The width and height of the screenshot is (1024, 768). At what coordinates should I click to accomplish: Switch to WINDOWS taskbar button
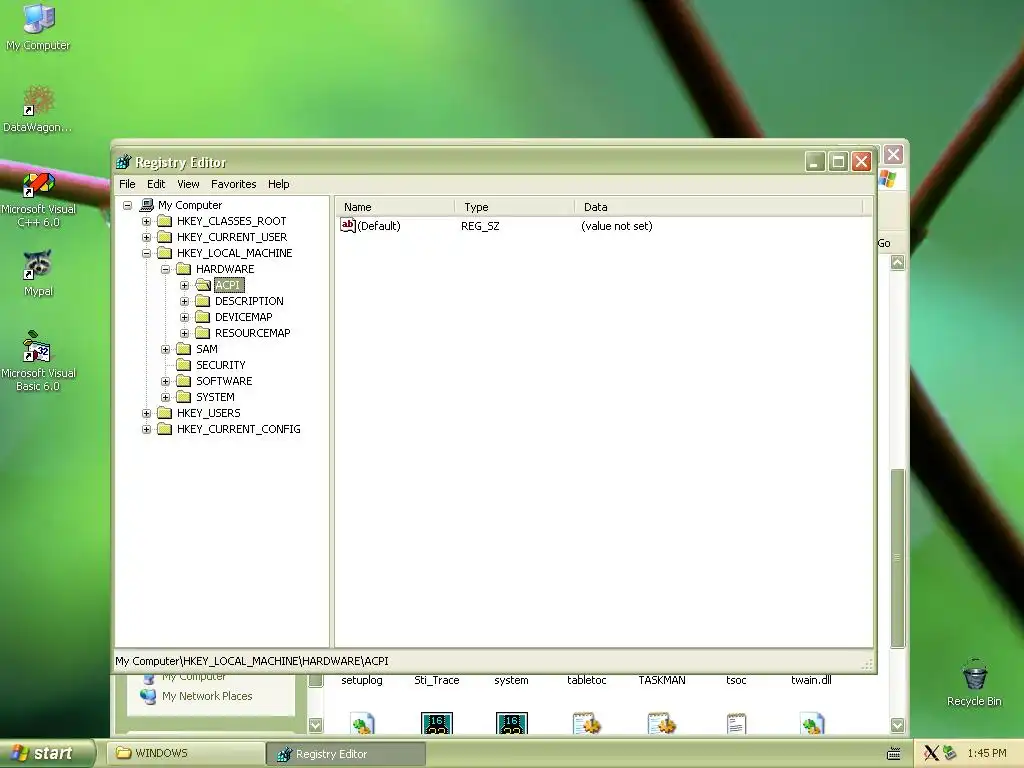(x=185, y=753)
